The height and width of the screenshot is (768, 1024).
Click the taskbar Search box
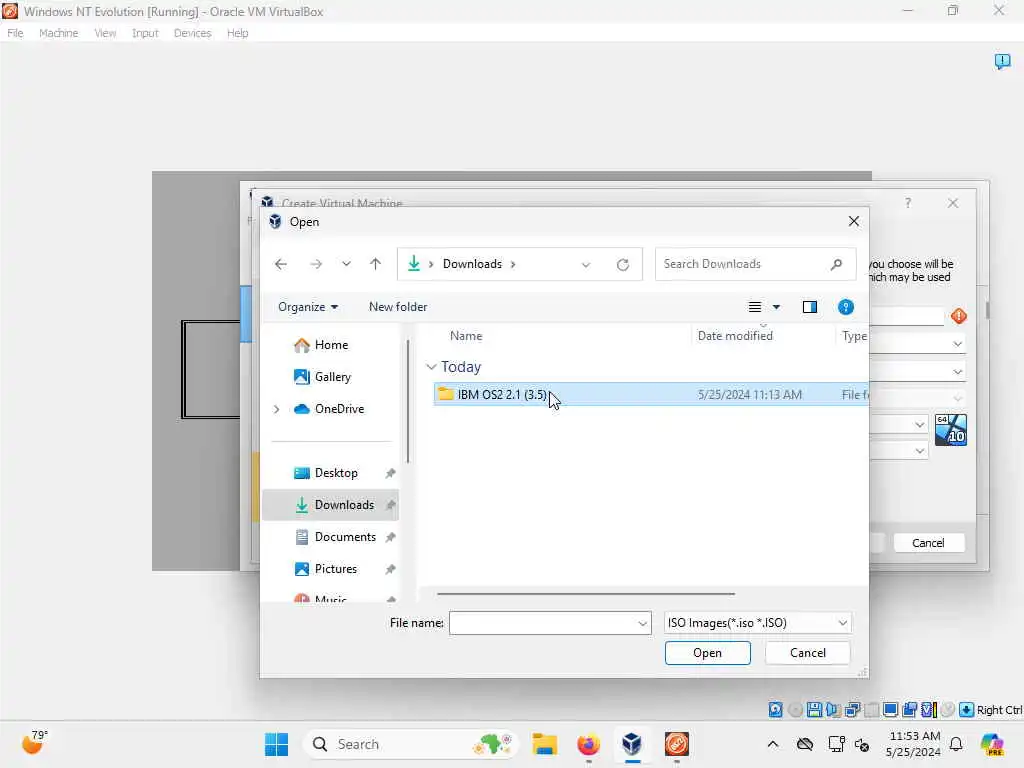(x=409, y=744)
